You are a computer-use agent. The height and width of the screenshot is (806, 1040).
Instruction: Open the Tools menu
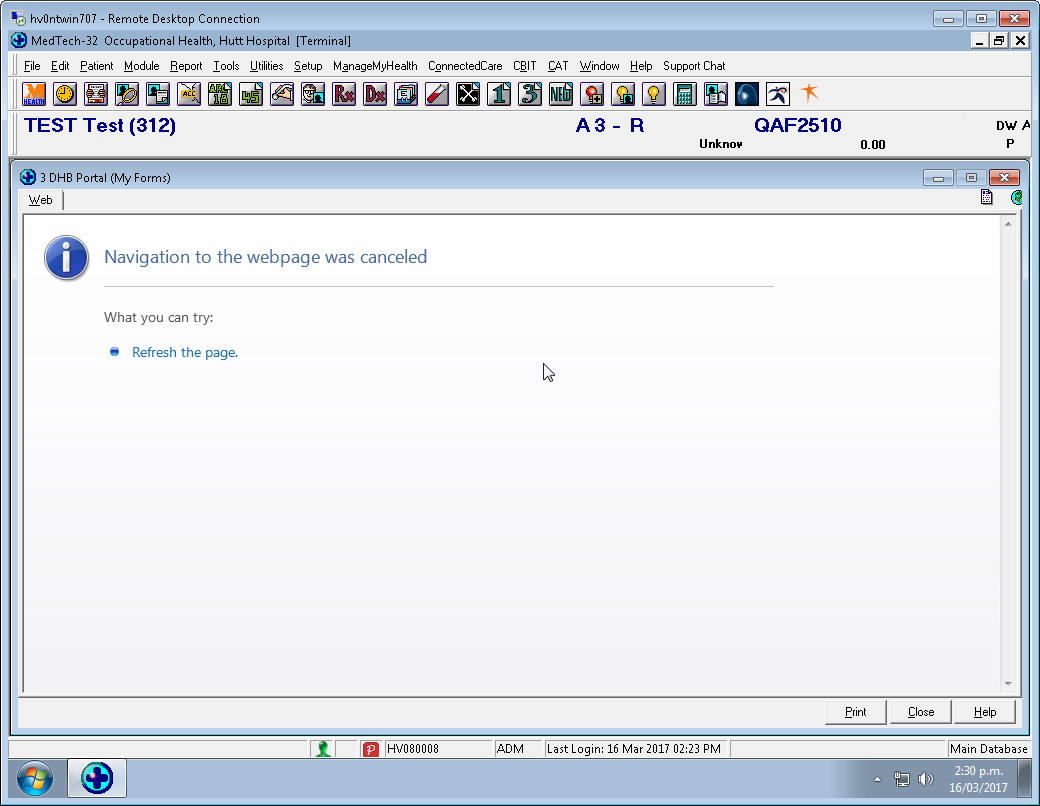(226, 66)
